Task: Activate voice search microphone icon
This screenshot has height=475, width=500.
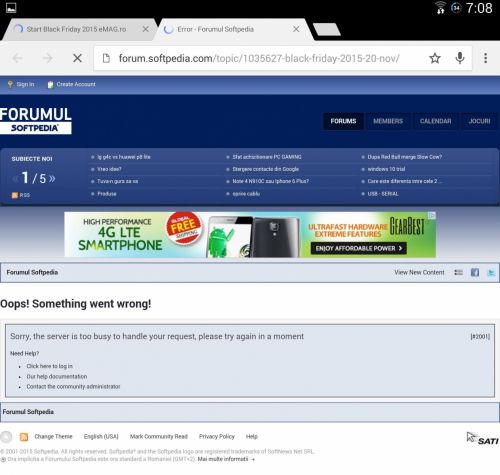Action: [460, 58]
